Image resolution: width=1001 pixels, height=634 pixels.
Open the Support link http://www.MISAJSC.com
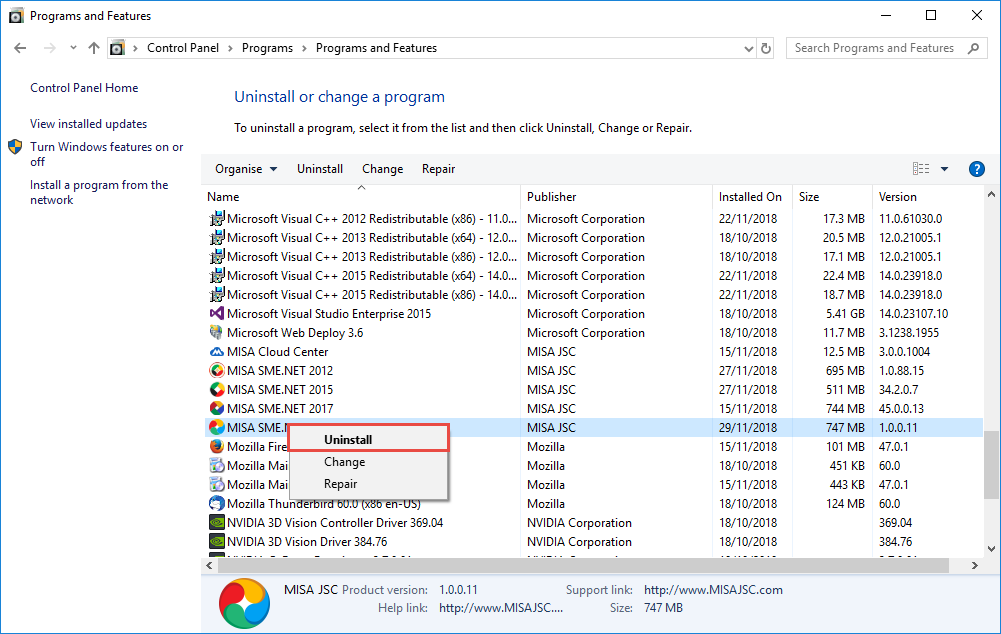(x=713, y=590)
